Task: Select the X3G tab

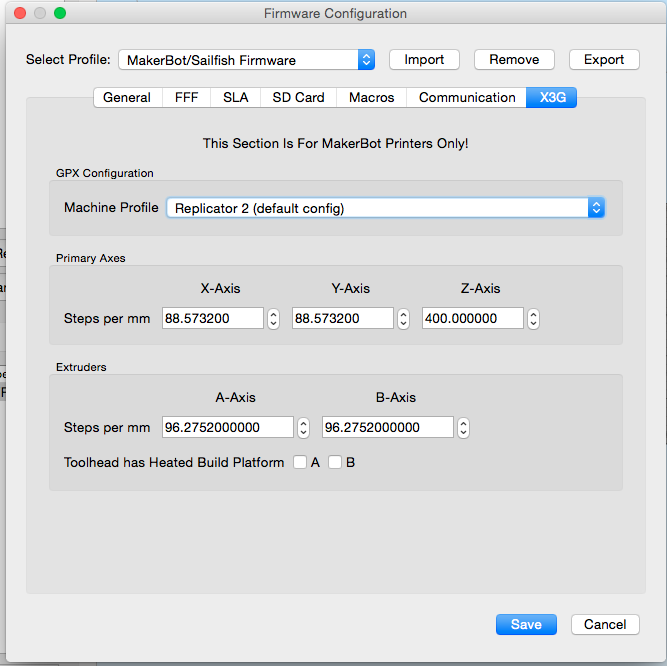Action: click(552, 97)
